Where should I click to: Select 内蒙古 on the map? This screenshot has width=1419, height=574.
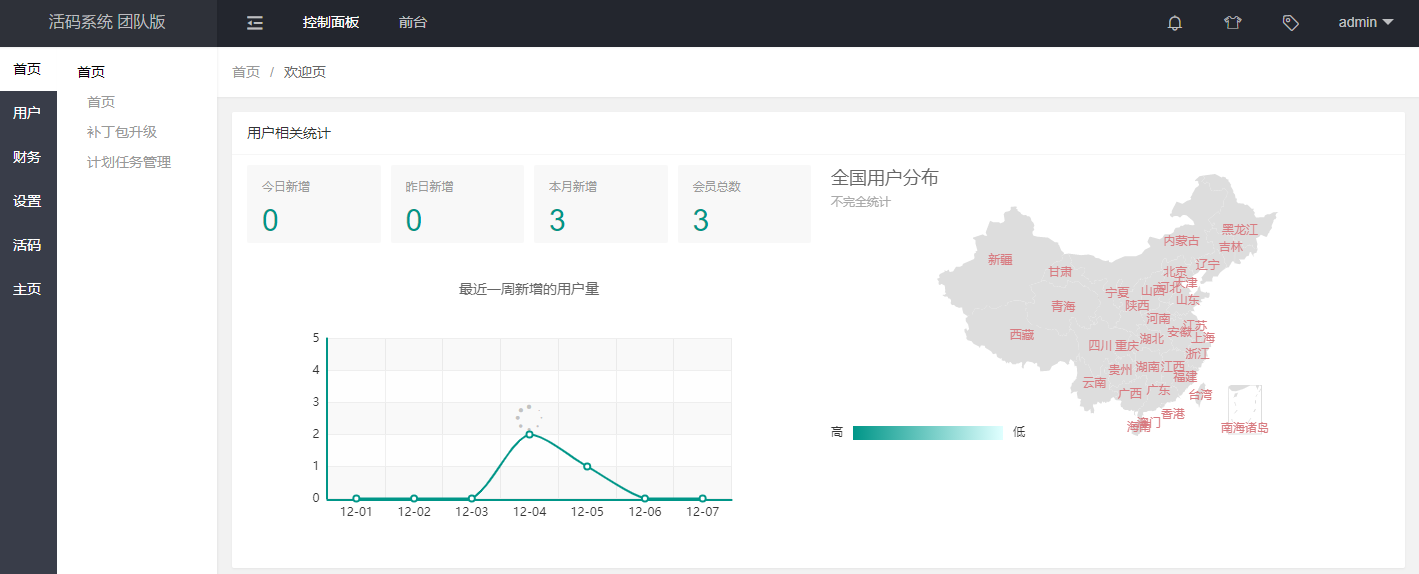pos(1181,241)
